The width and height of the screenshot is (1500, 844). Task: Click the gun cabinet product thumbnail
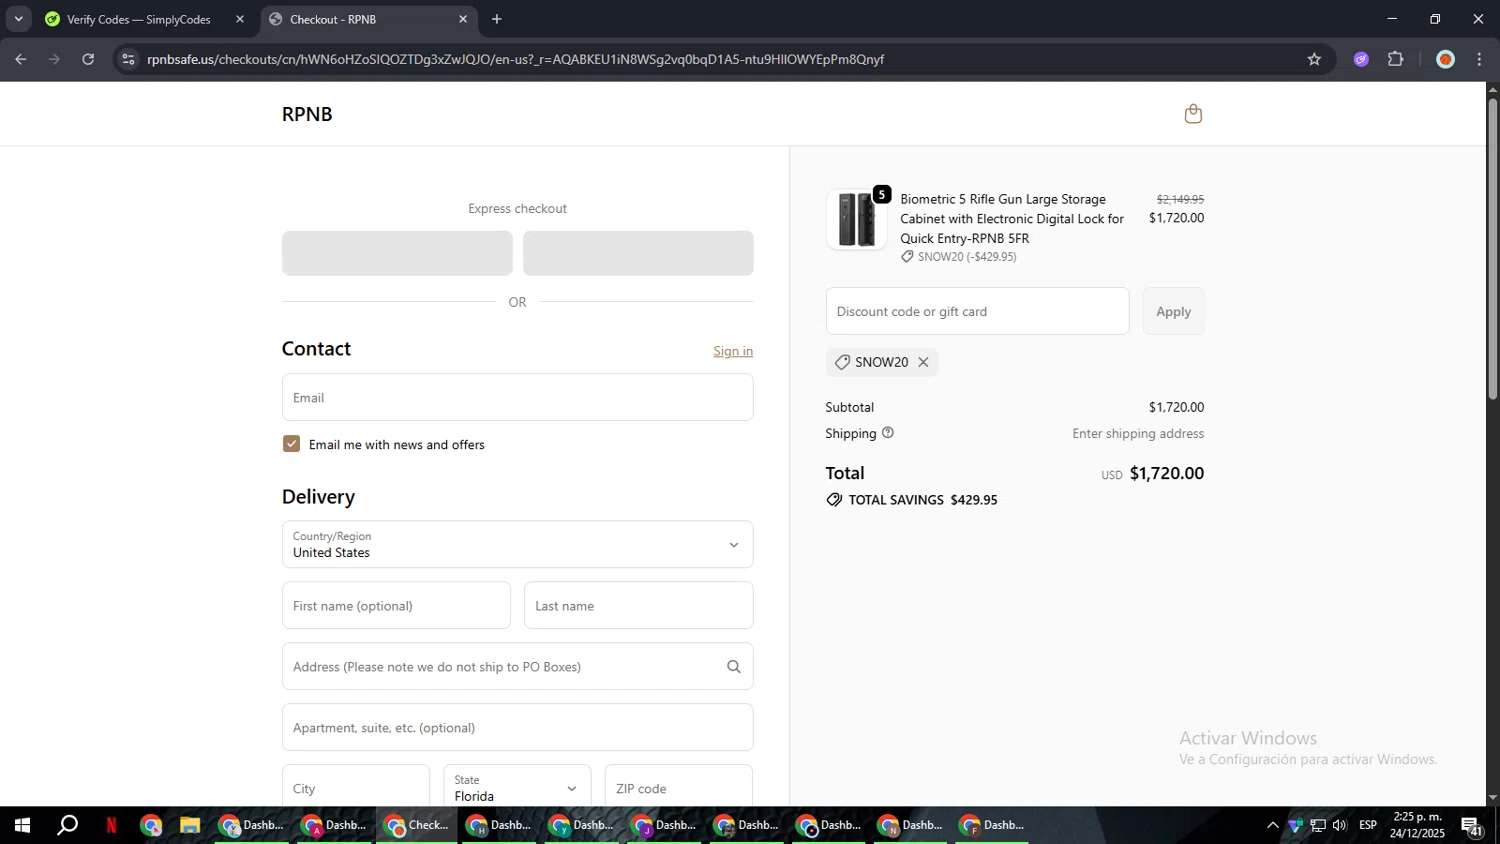857,219
